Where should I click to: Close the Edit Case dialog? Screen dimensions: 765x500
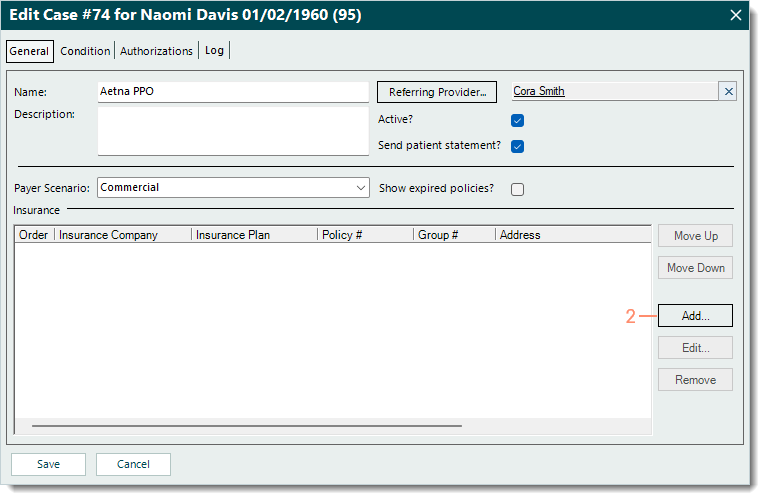click(x=736, y=15)
